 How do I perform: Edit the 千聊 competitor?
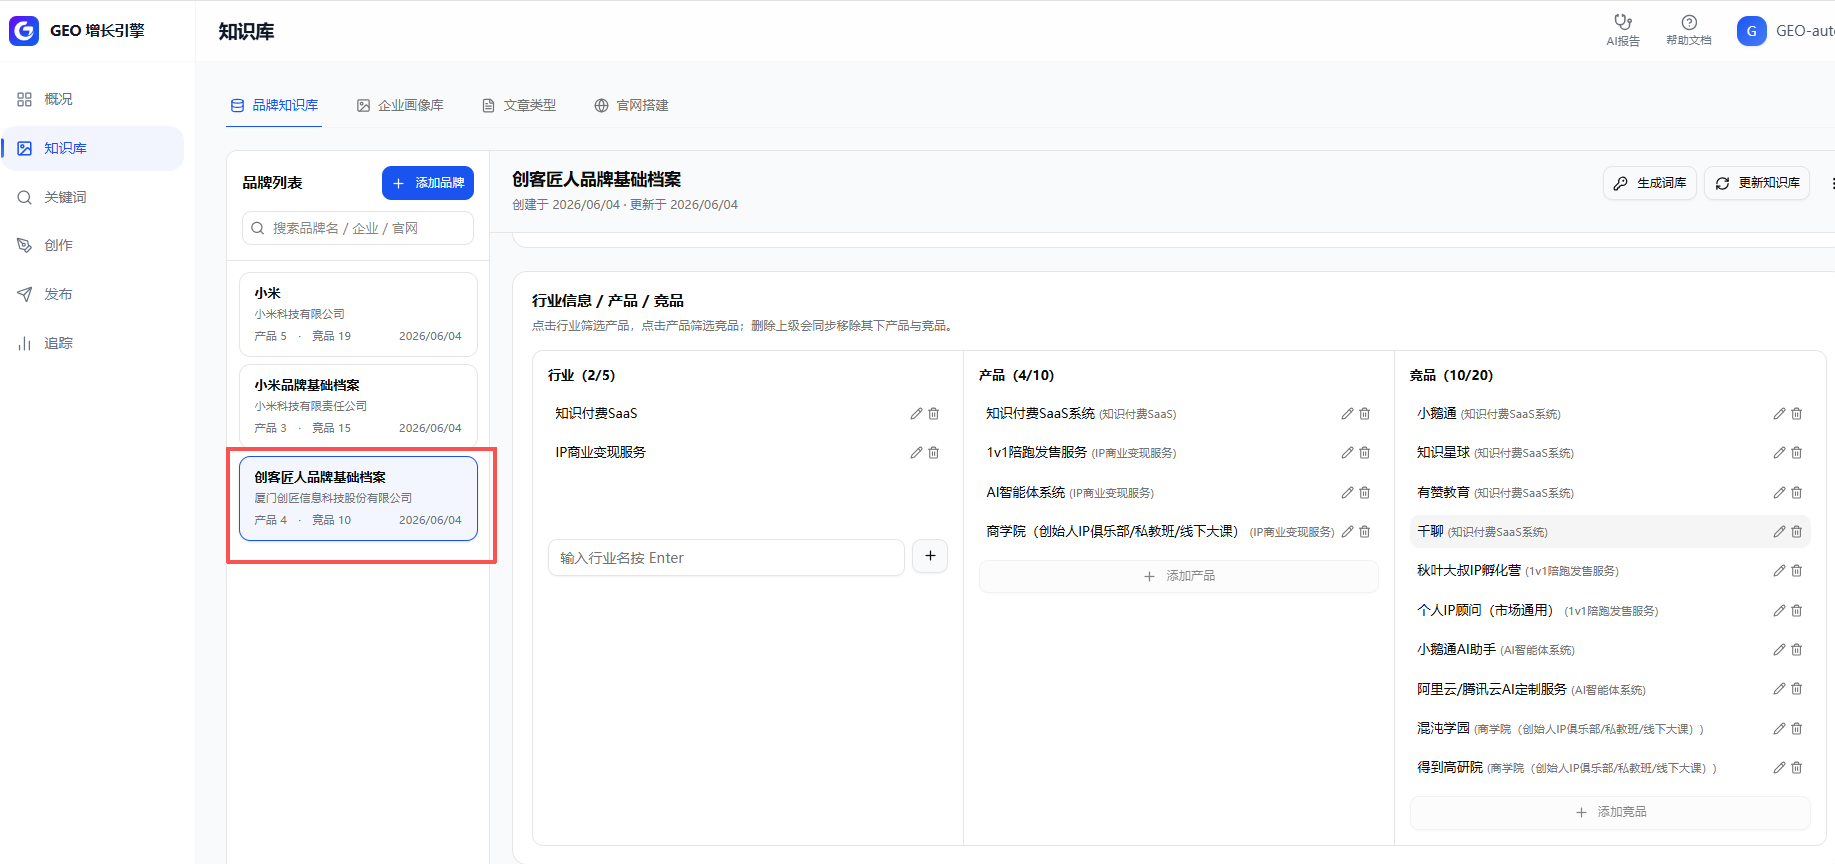click(x=1779, y=532)
